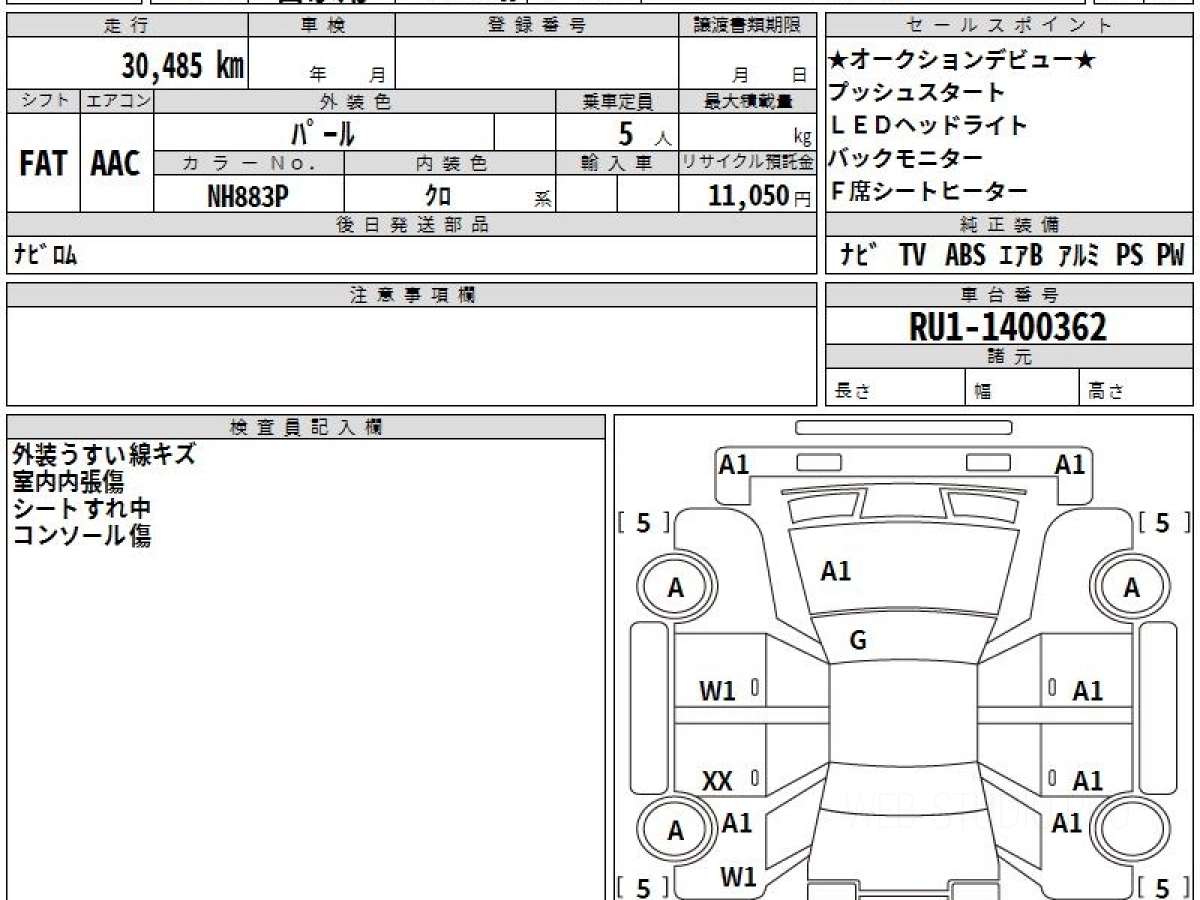
Task: Select the AAC air conditioner value
Action: coord(116,165)
